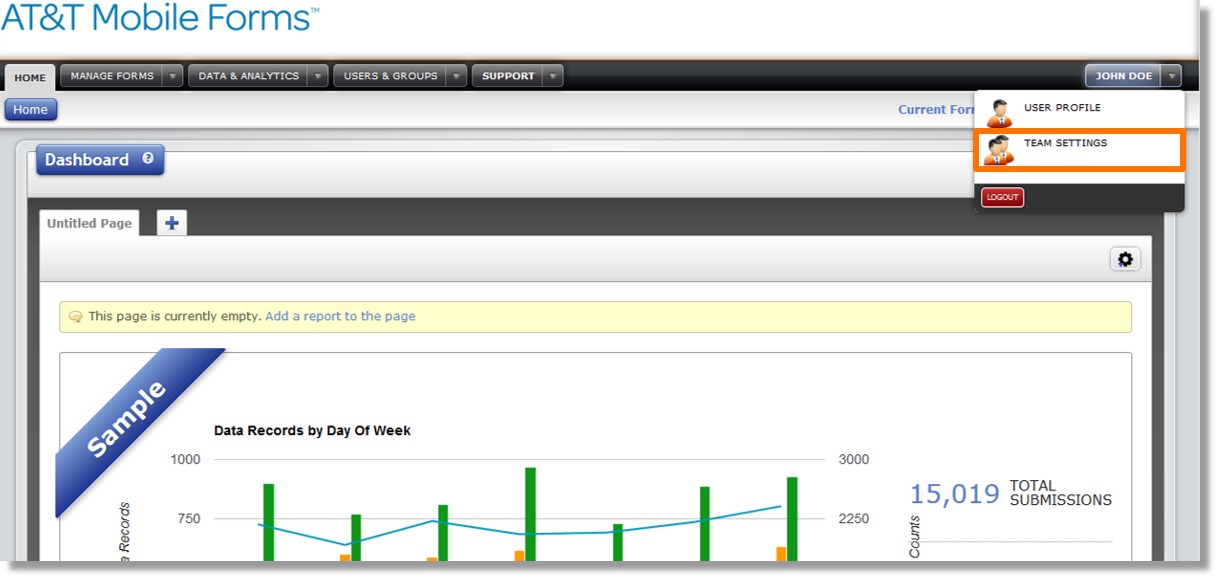Open the Data & Analytics menu
The height and width of the screenshot is (579, 1218).
[248, 76]
